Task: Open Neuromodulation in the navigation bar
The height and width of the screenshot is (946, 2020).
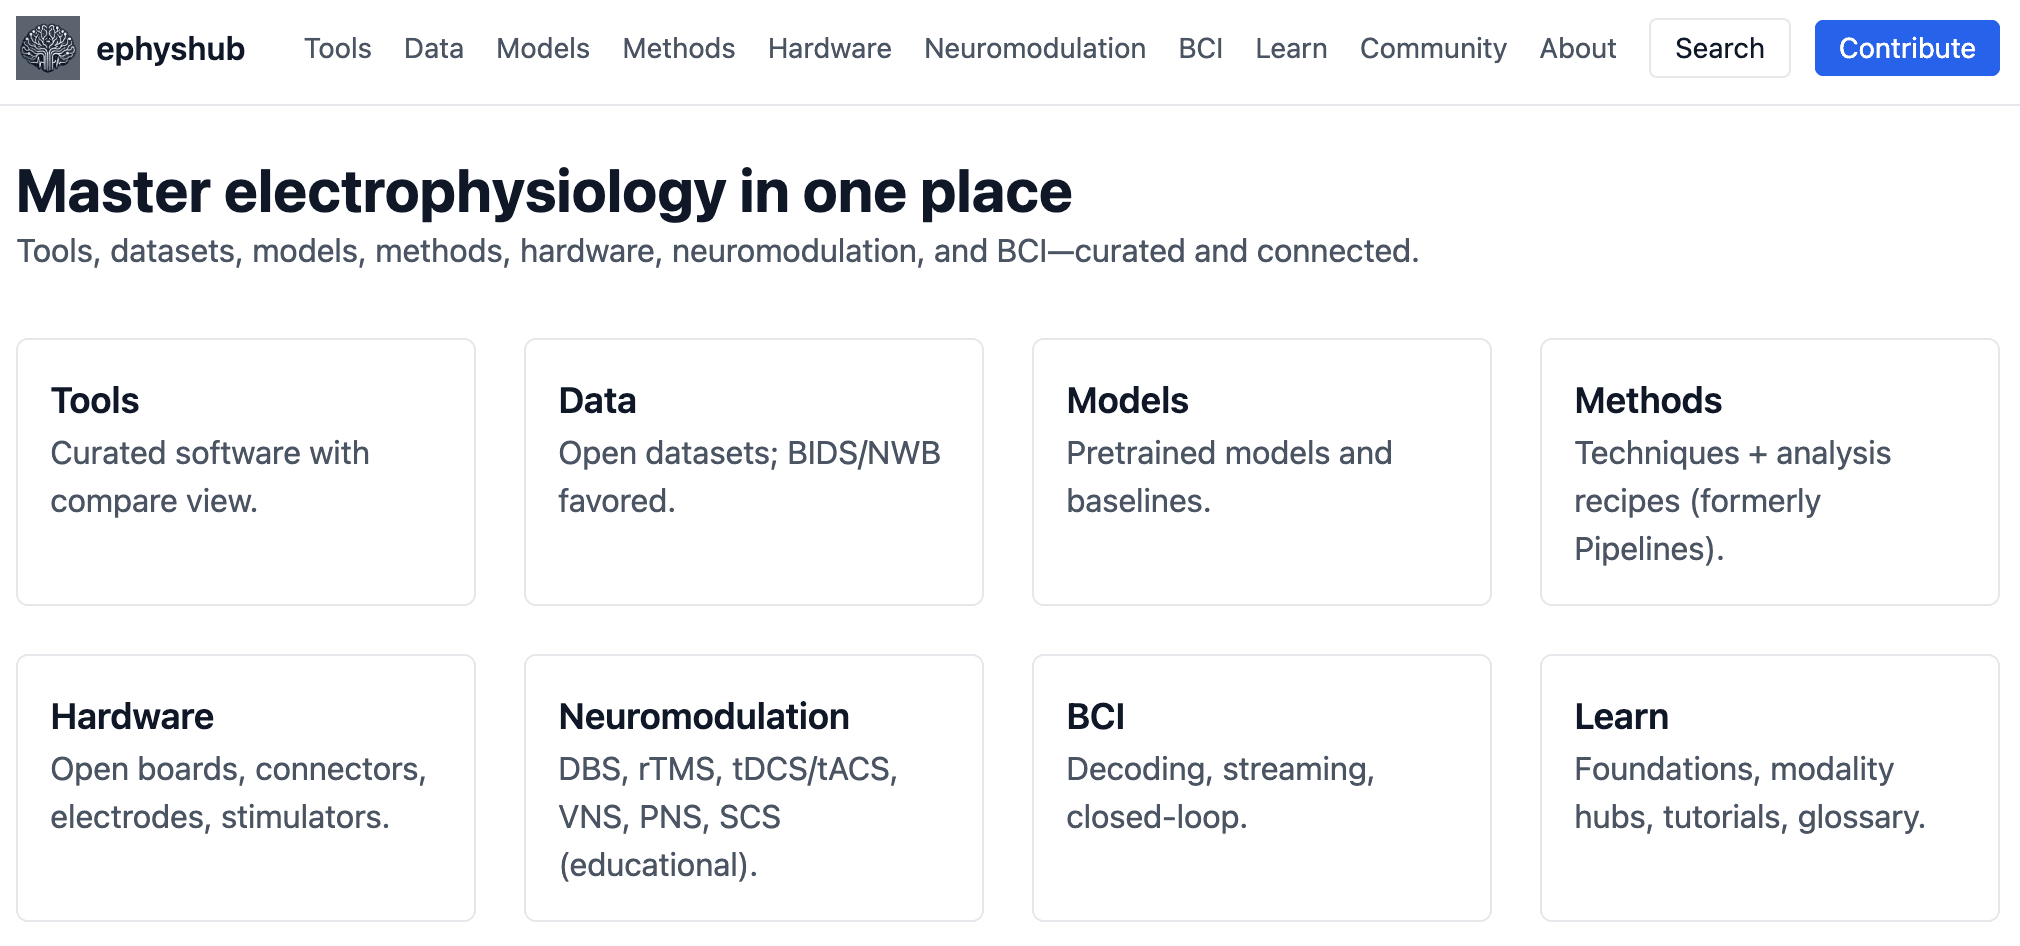Action: tap(1034, 48)
